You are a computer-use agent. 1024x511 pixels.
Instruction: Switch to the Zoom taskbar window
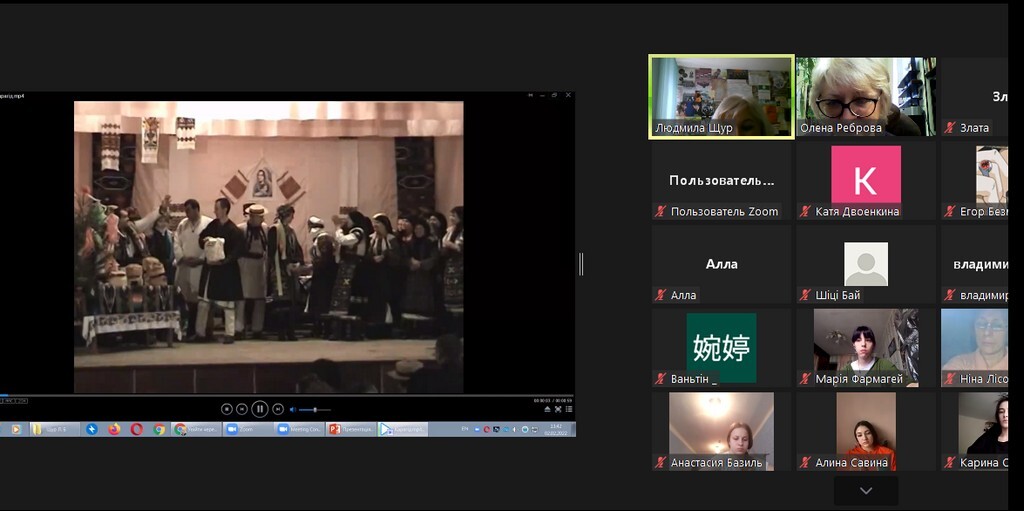(248, 429)
